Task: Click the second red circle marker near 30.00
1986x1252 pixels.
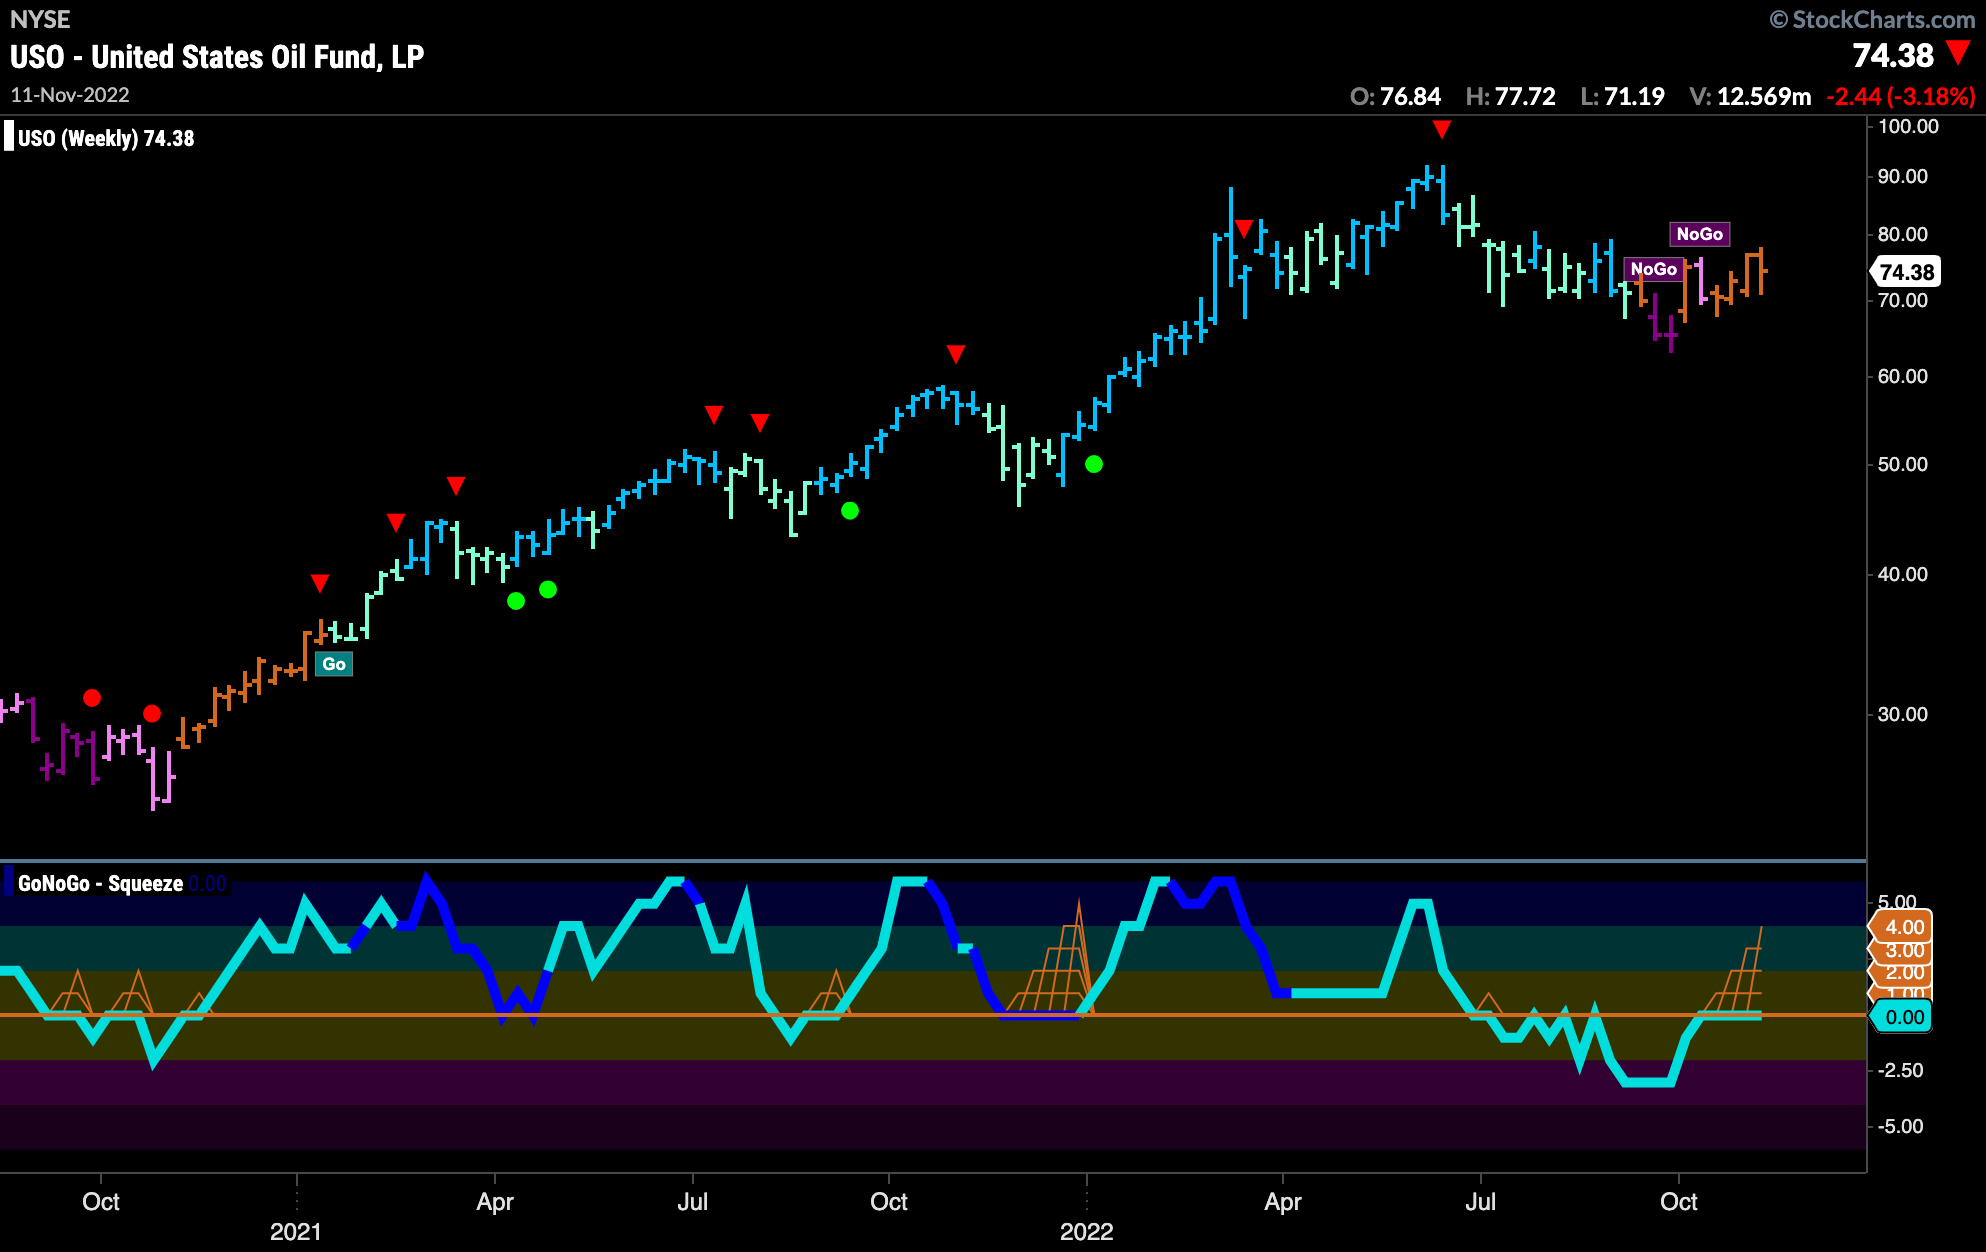Action: tap(152, 714)
